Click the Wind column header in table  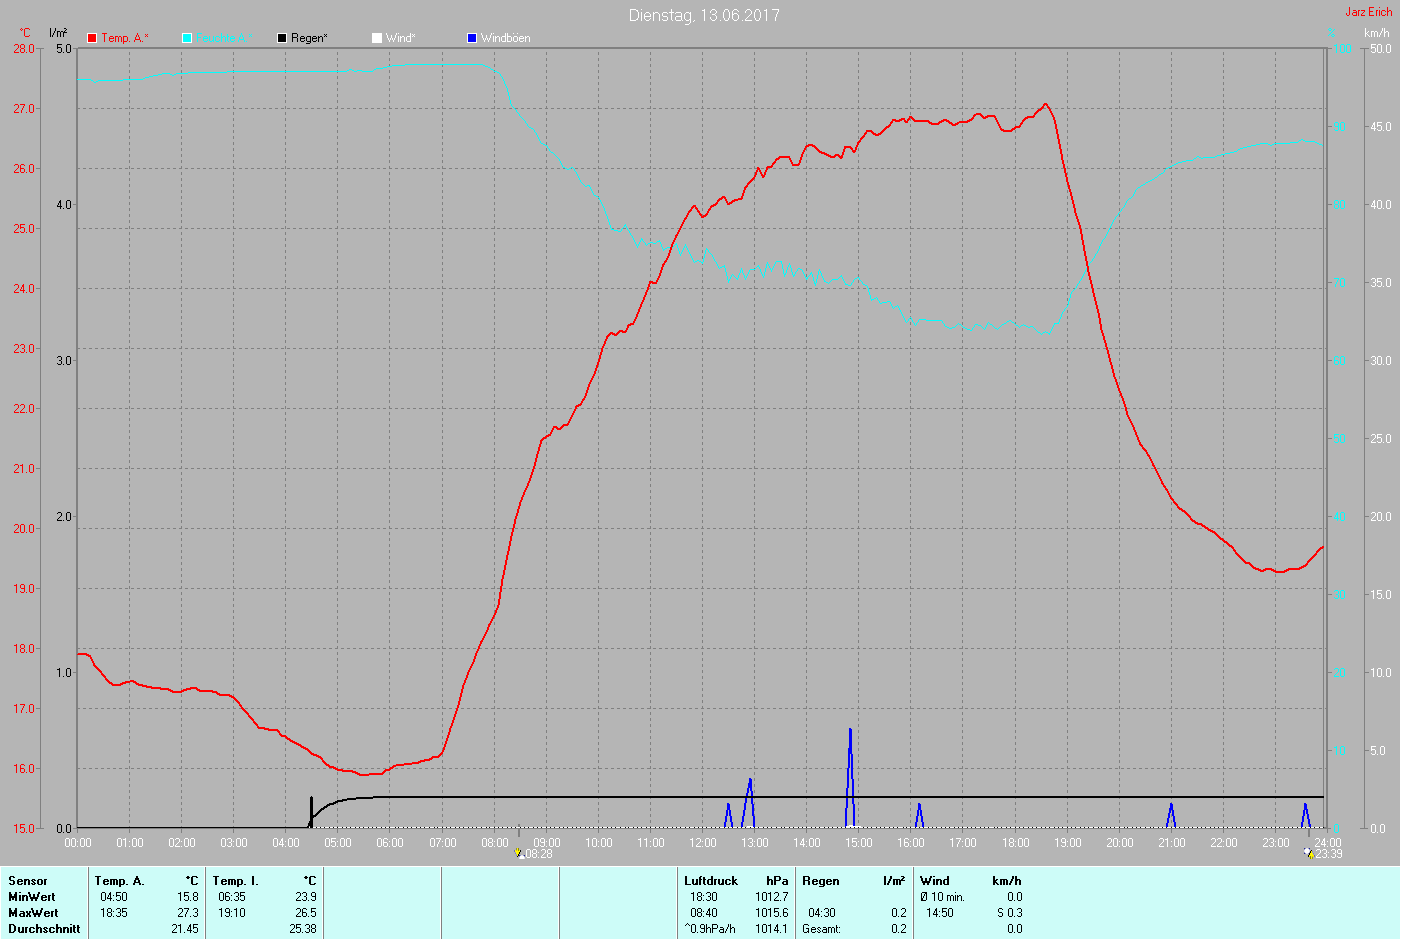tap(935, 881)
